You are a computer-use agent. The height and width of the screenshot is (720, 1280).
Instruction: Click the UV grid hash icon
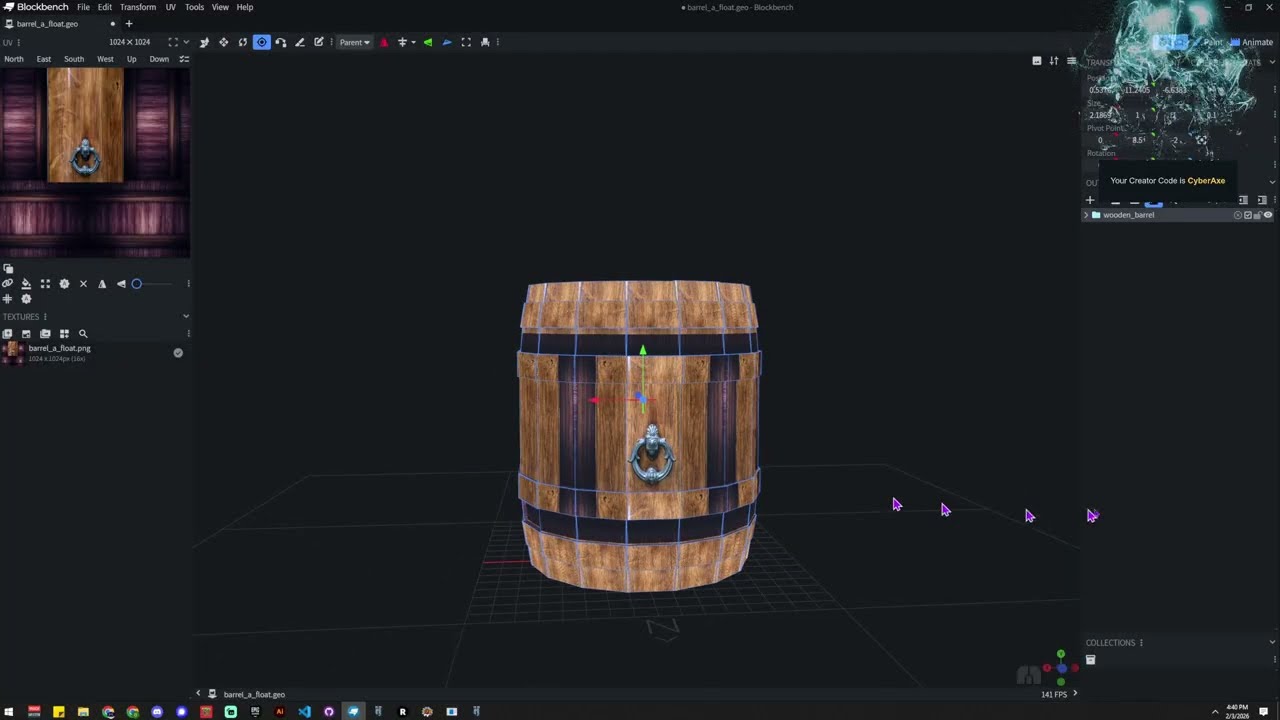coord(7,299)
